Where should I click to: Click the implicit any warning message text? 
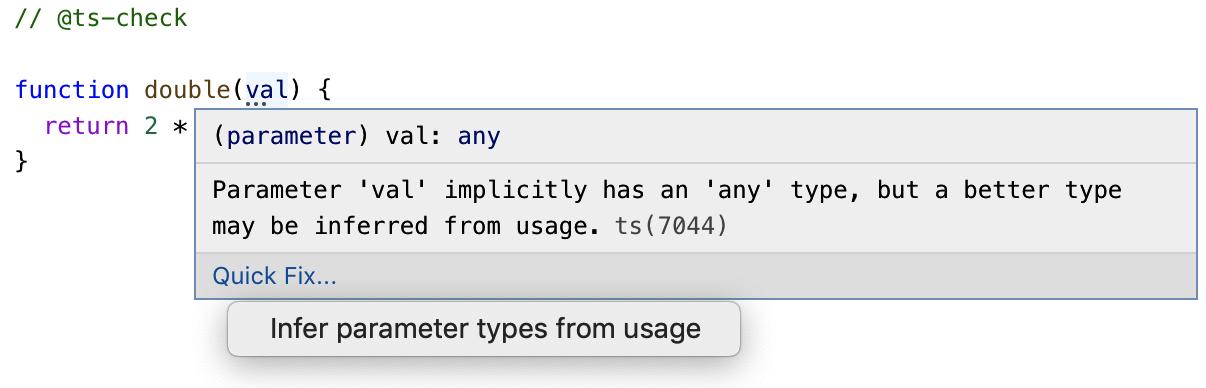667,208
